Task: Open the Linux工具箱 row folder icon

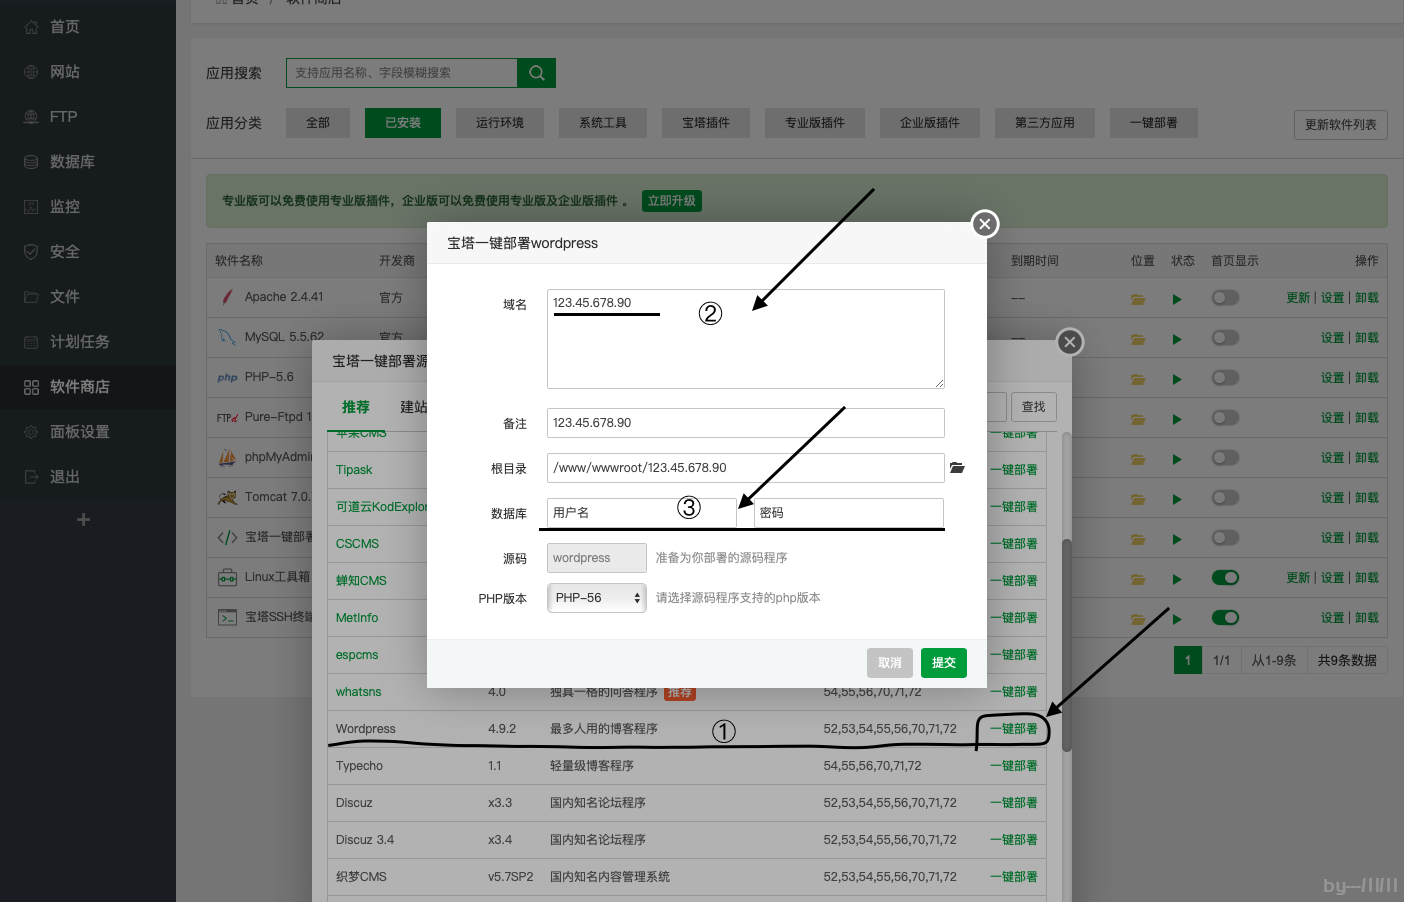Action: click(x=1138, y=579)
